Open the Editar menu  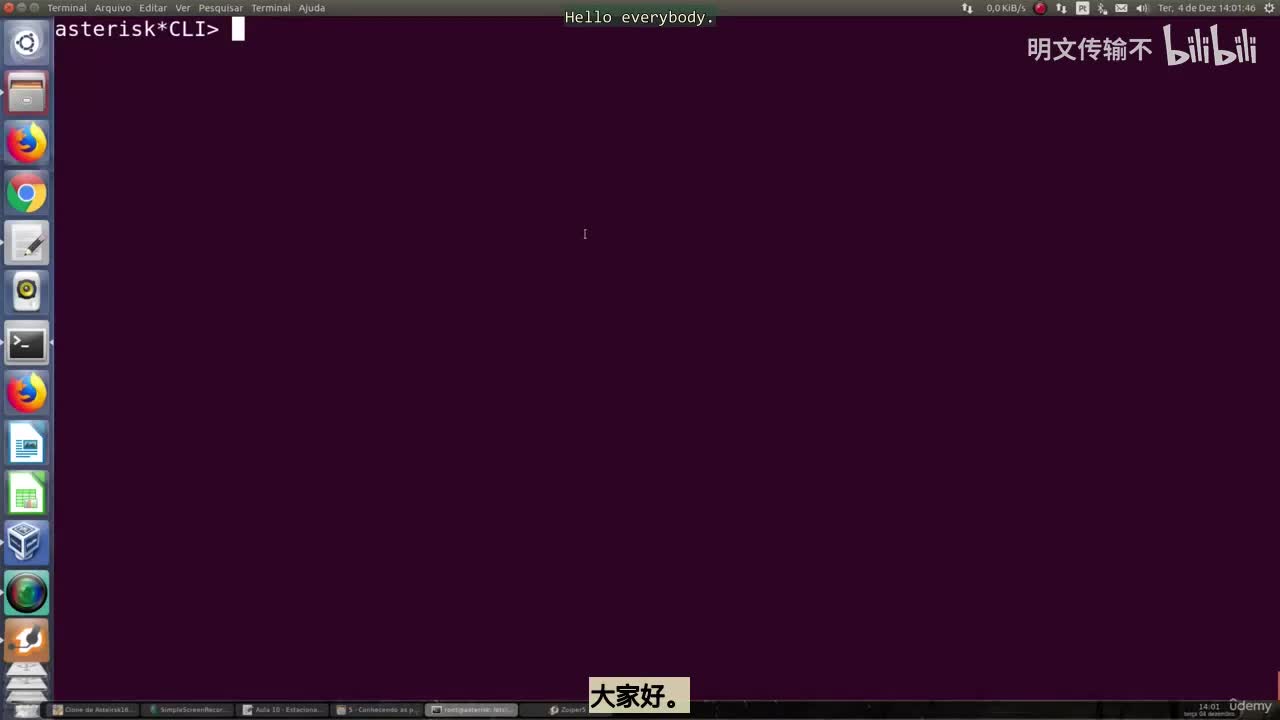tap(153, 8)
